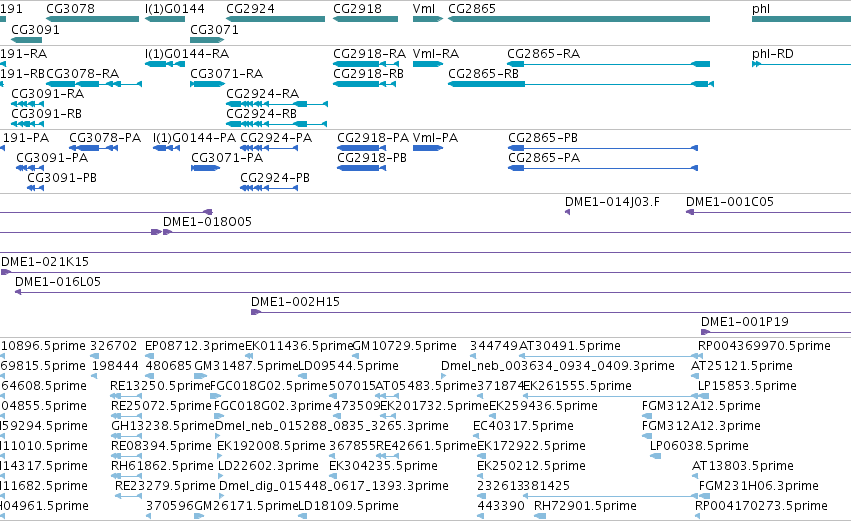851x521 pixels.
Task: Open the Vml-PA protein feature
Action: click(x=428, y=148)
